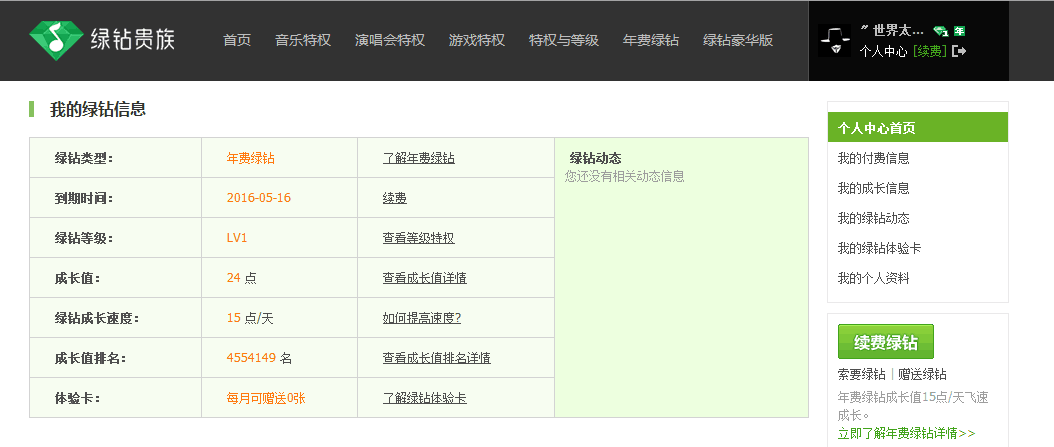Click the 赠送绿钻 link

click(922, 374)
